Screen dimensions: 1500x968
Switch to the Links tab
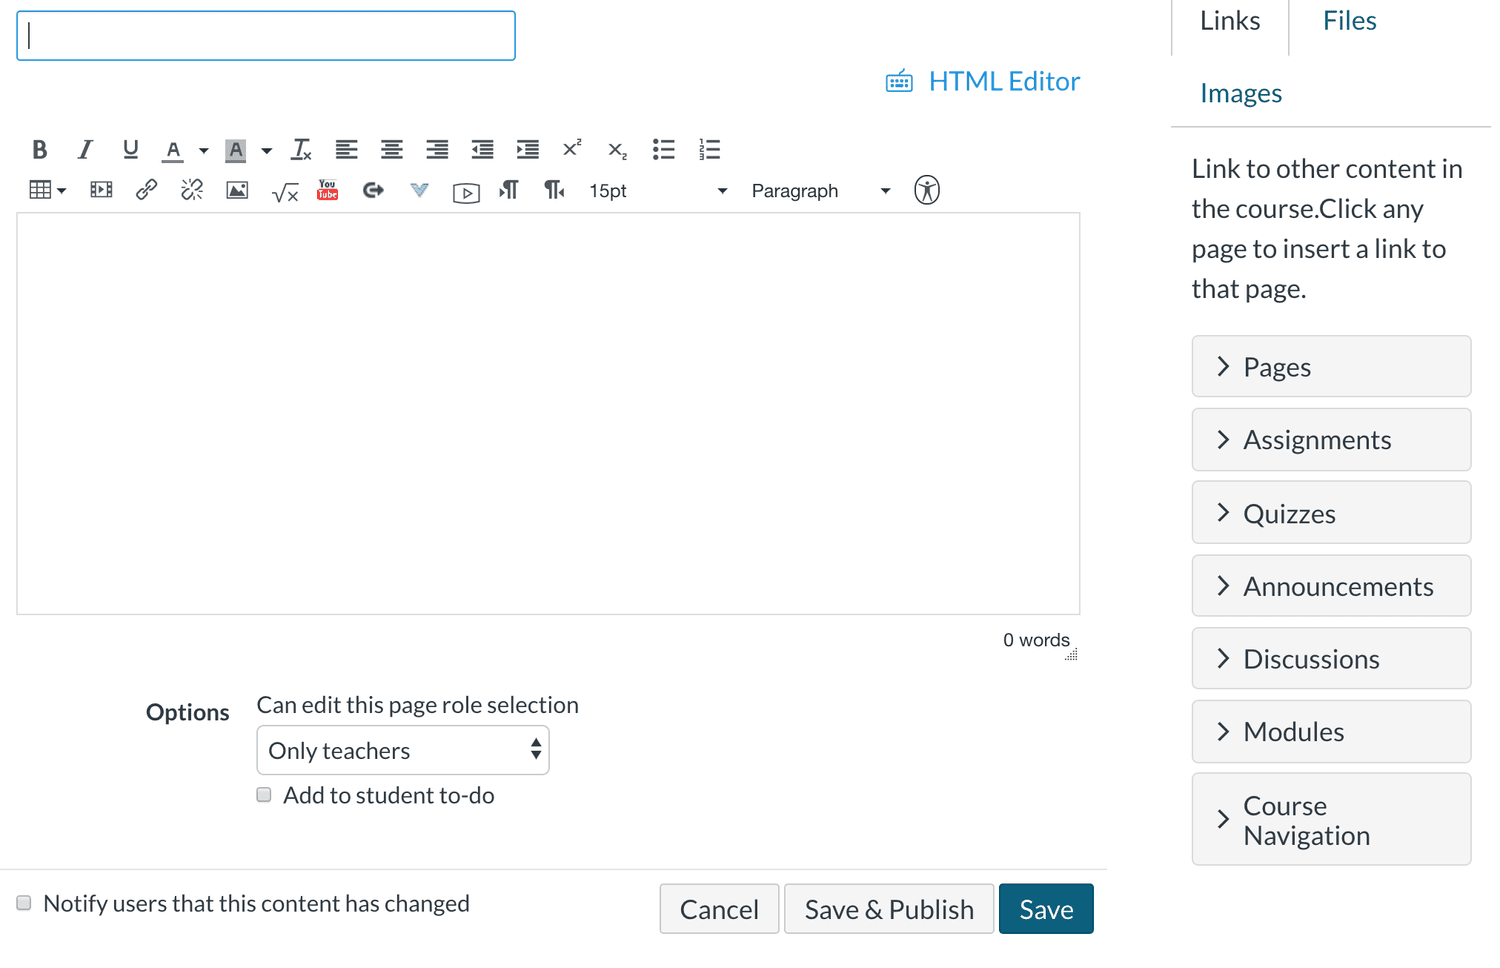point(1230,22)
